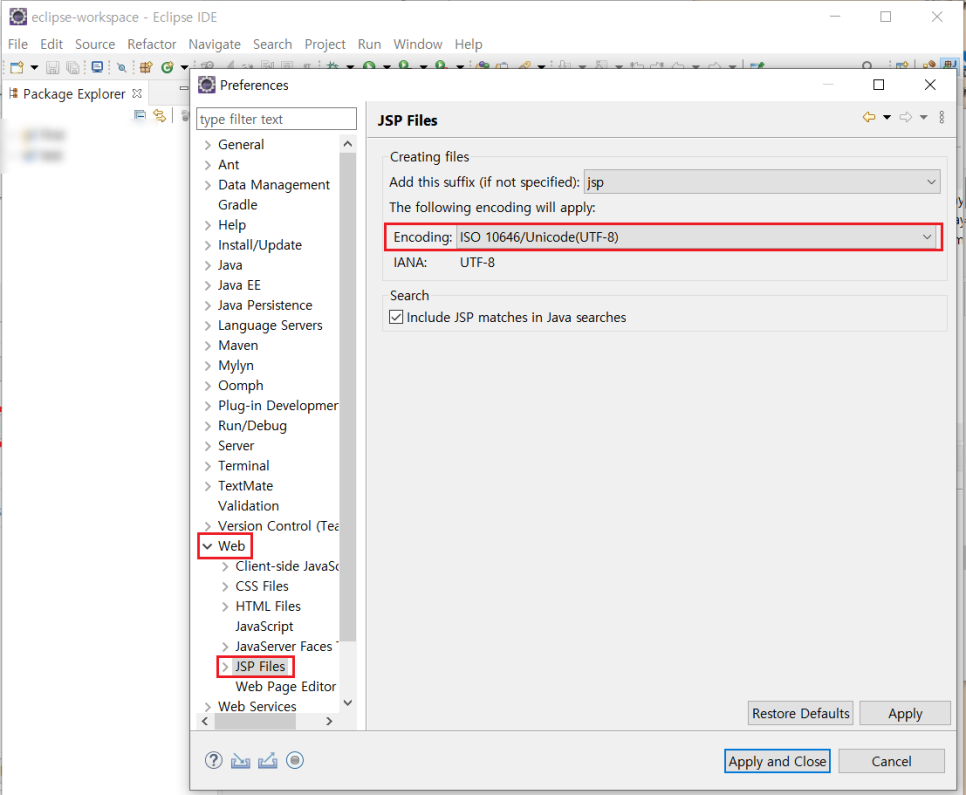Viewport: 966px width, 795px height.
Task: Expand the HTML Files node
Action: click(x=225, y=607)
